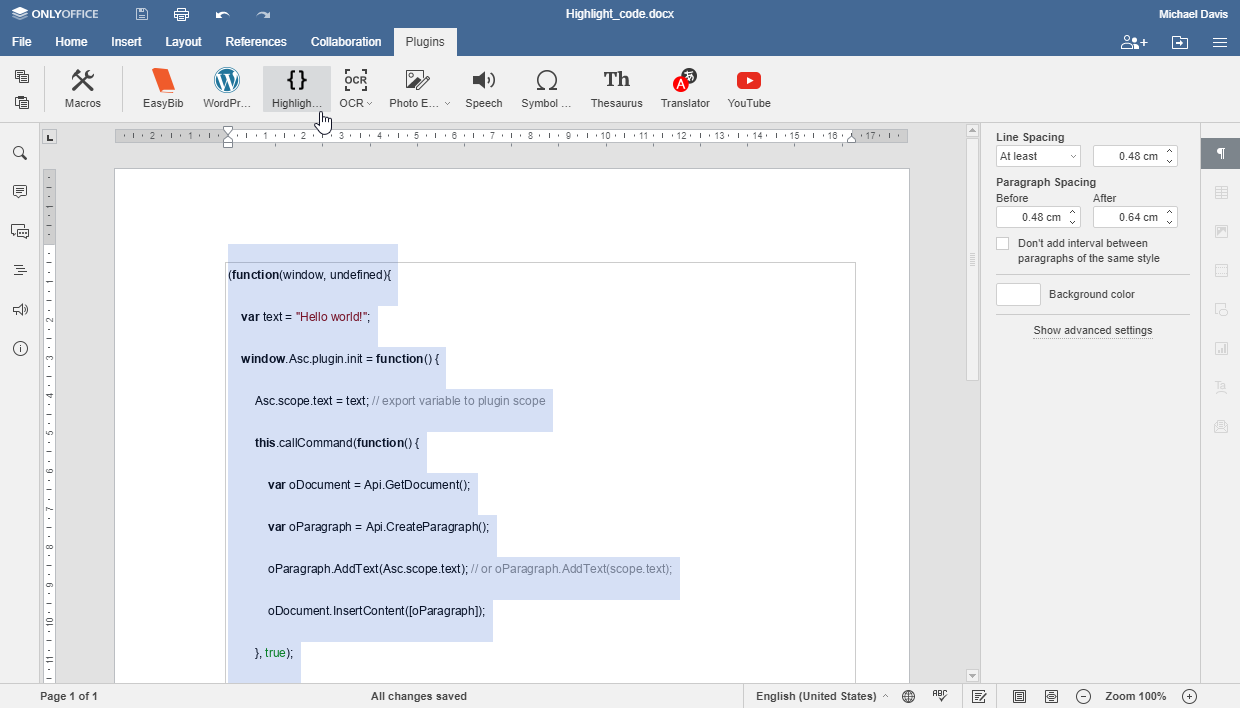Viewport: 1240px width, 708px height.
Task: Open the Macros plugin
Action: pos(83,89)
